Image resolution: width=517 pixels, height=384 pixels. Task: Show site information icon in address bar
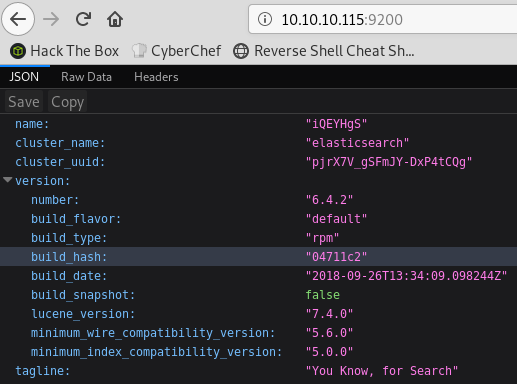(265, 19)
